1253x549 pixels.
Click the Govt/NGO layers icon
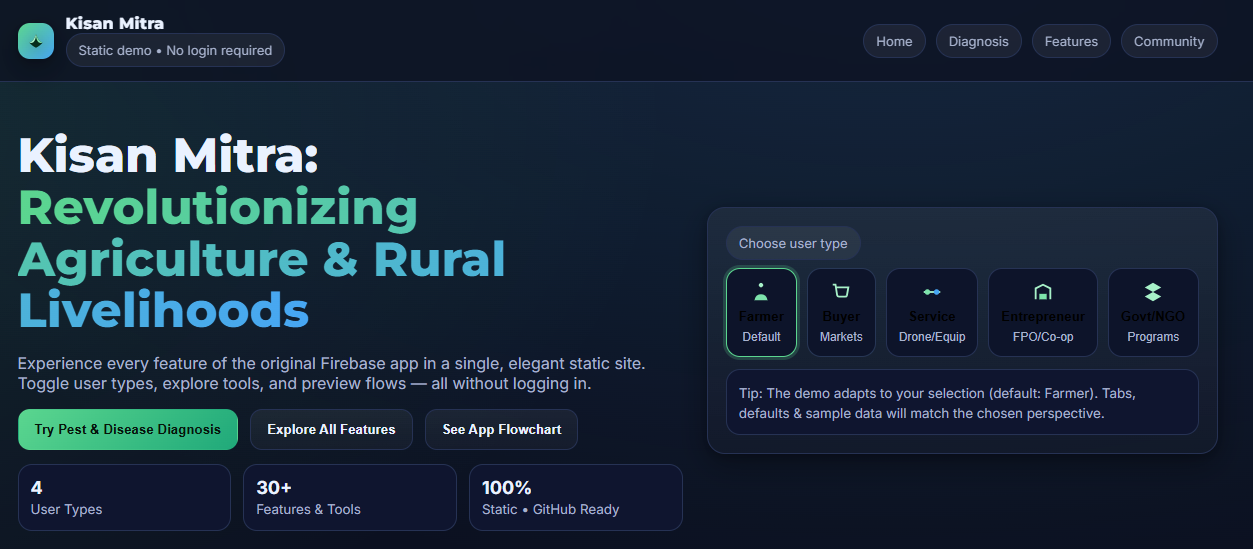coord(1153,292)
